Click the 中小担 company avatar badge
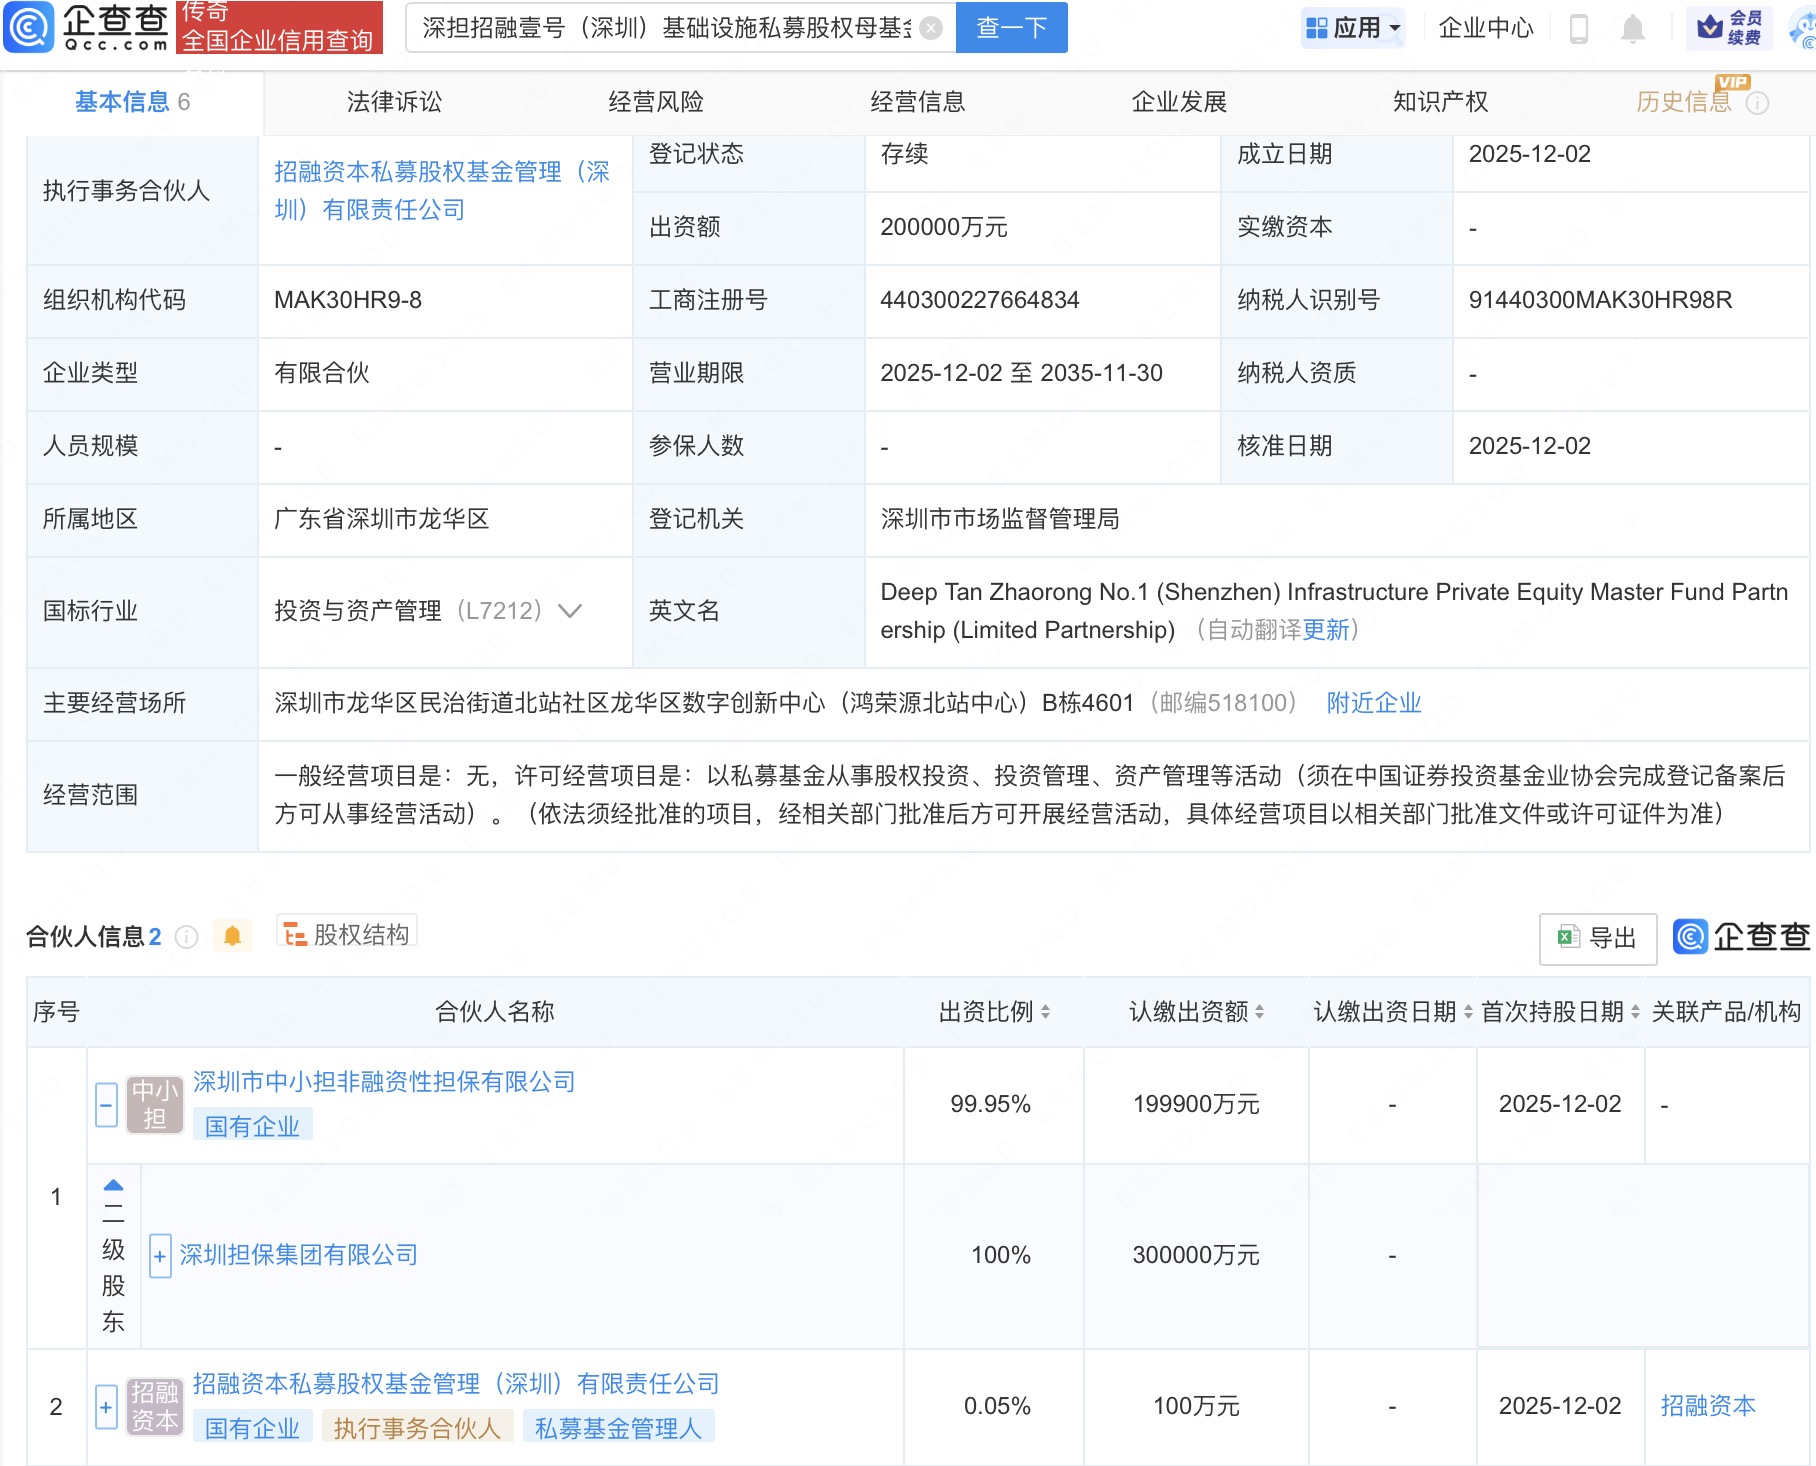 pyautogui.click(x=155, y=1104)
